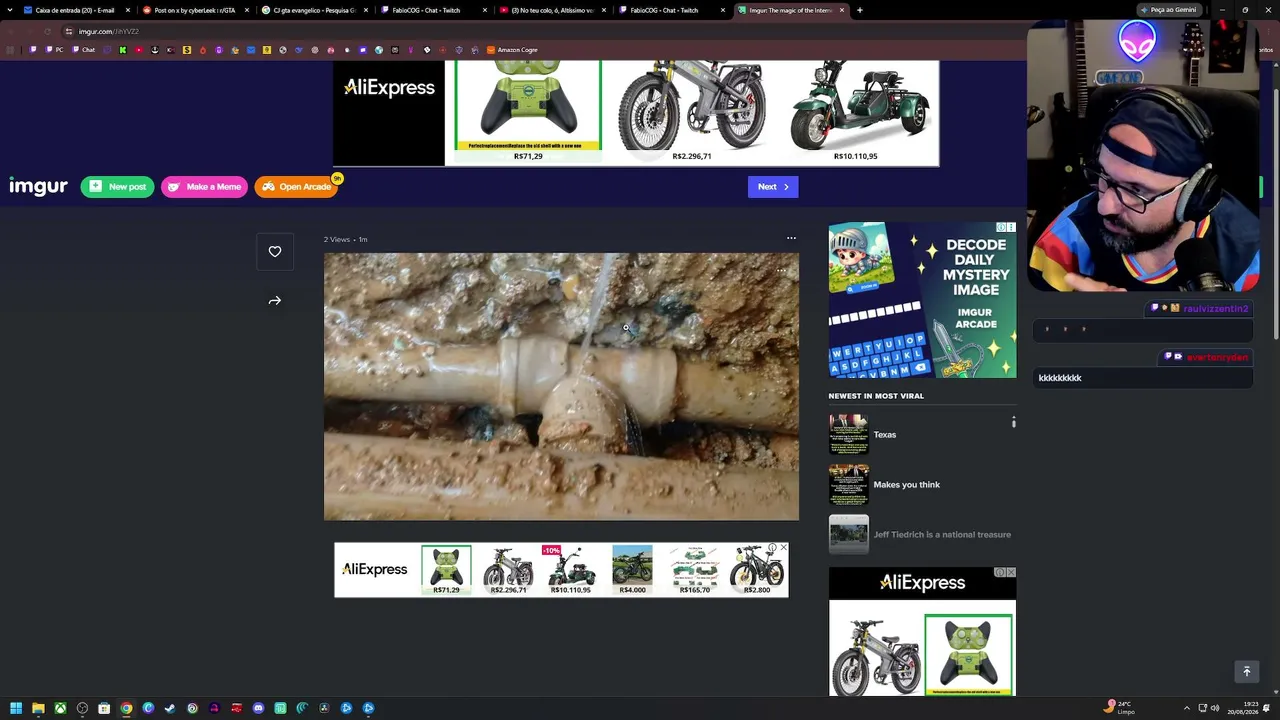Open the Make a Meme tool
1280x720 pixels.
click(204, 187)
